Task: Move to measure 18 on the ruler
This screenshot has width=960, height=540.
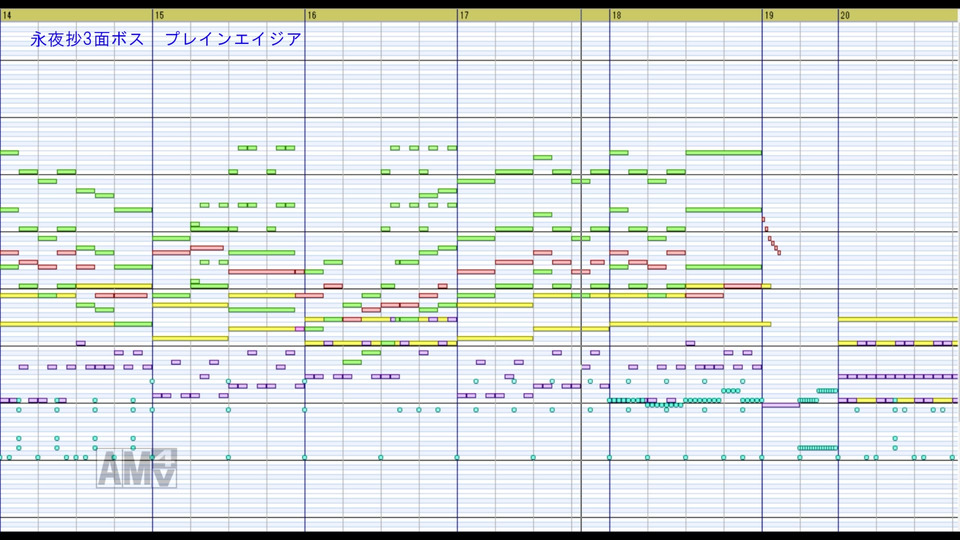Action: [617, 15]
